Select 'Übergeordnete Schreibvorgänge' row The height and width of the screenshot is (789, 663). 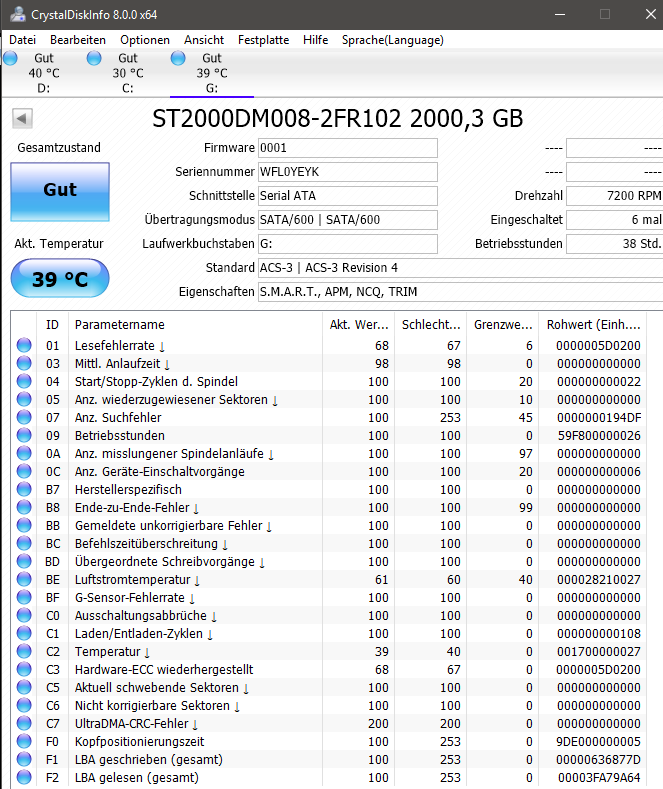pos(329,562)
